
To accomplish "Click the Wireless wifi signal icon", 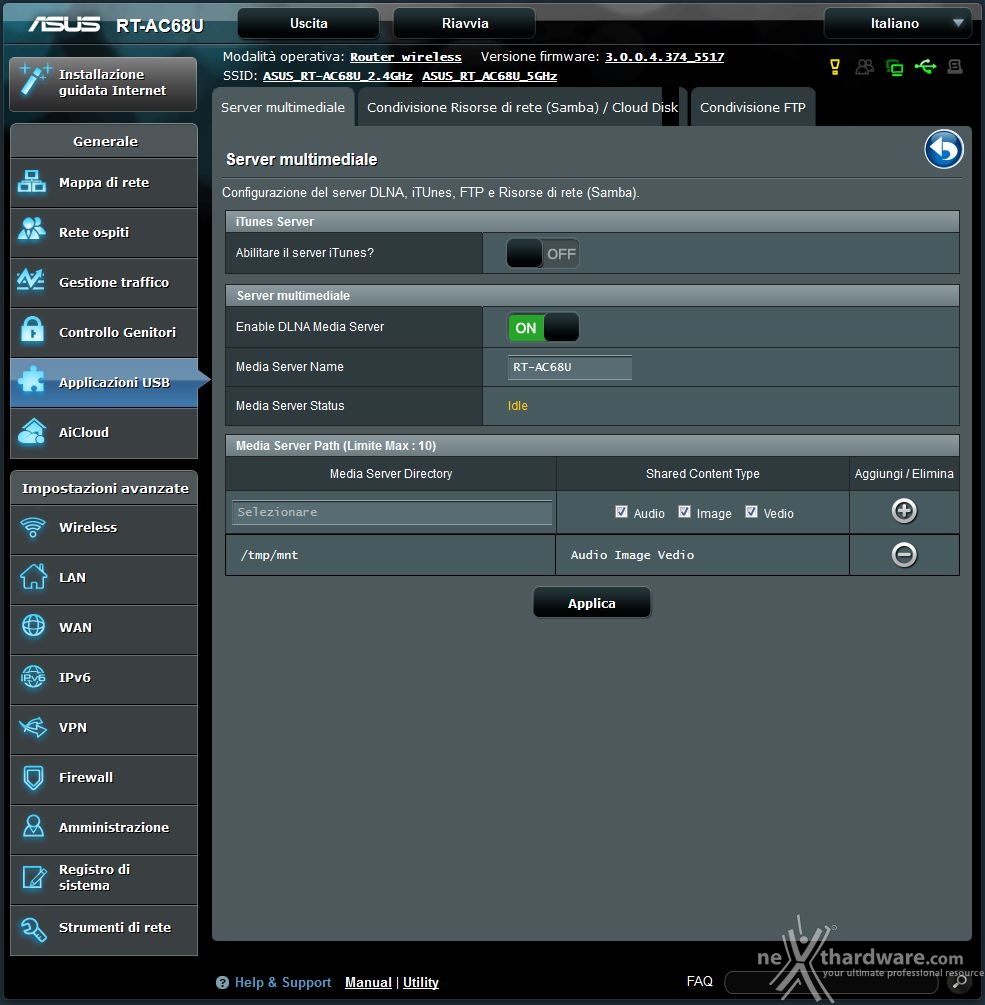I will coord(33,527).
